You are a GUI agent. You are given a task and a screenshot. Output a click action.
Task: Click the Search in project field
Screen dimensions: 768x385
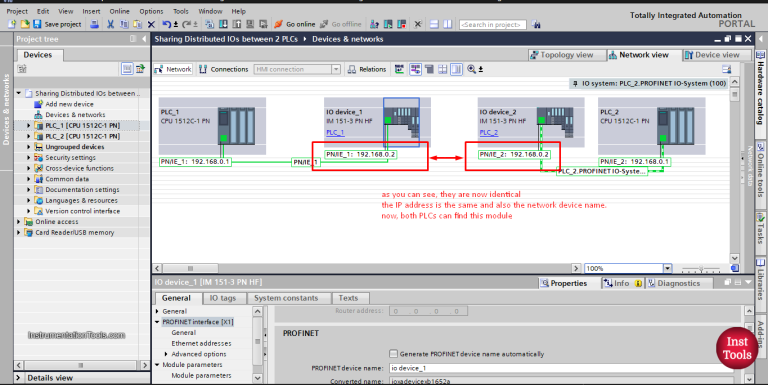pyautogui.click(x=493, y=24)
